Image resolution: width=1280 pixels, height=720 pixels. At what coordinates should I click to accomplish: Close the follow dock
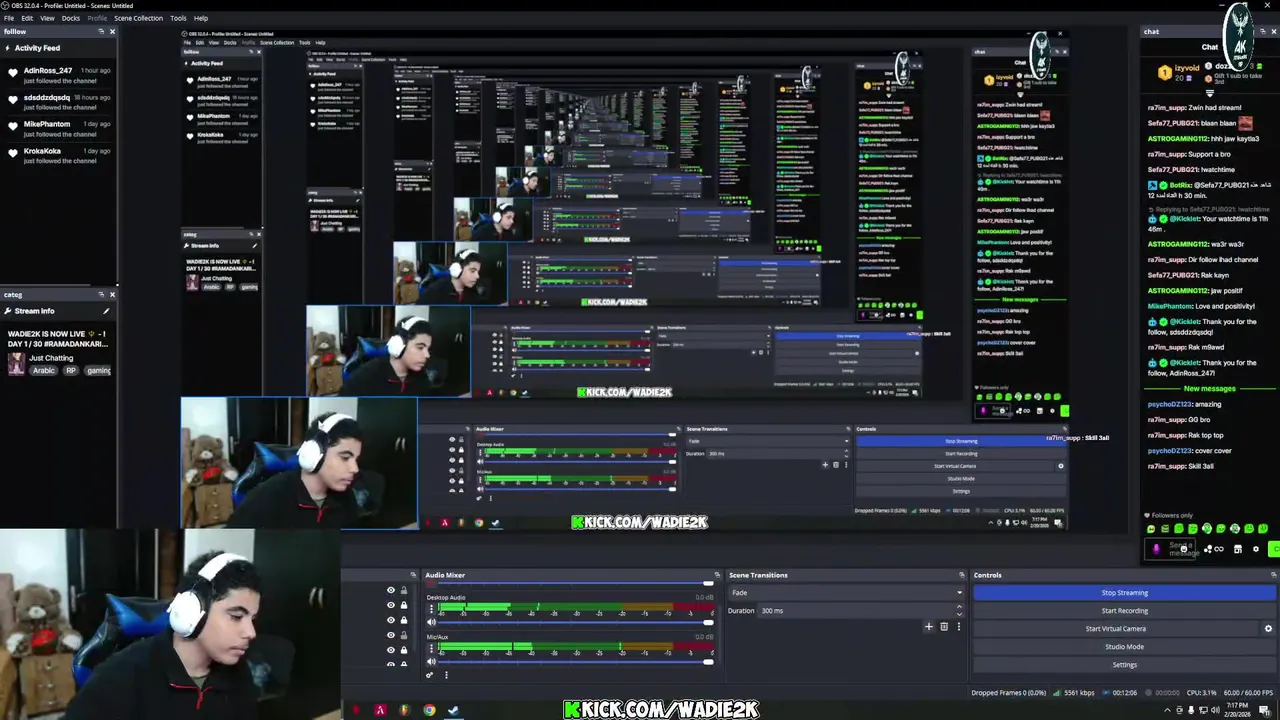tap(112, 31)
